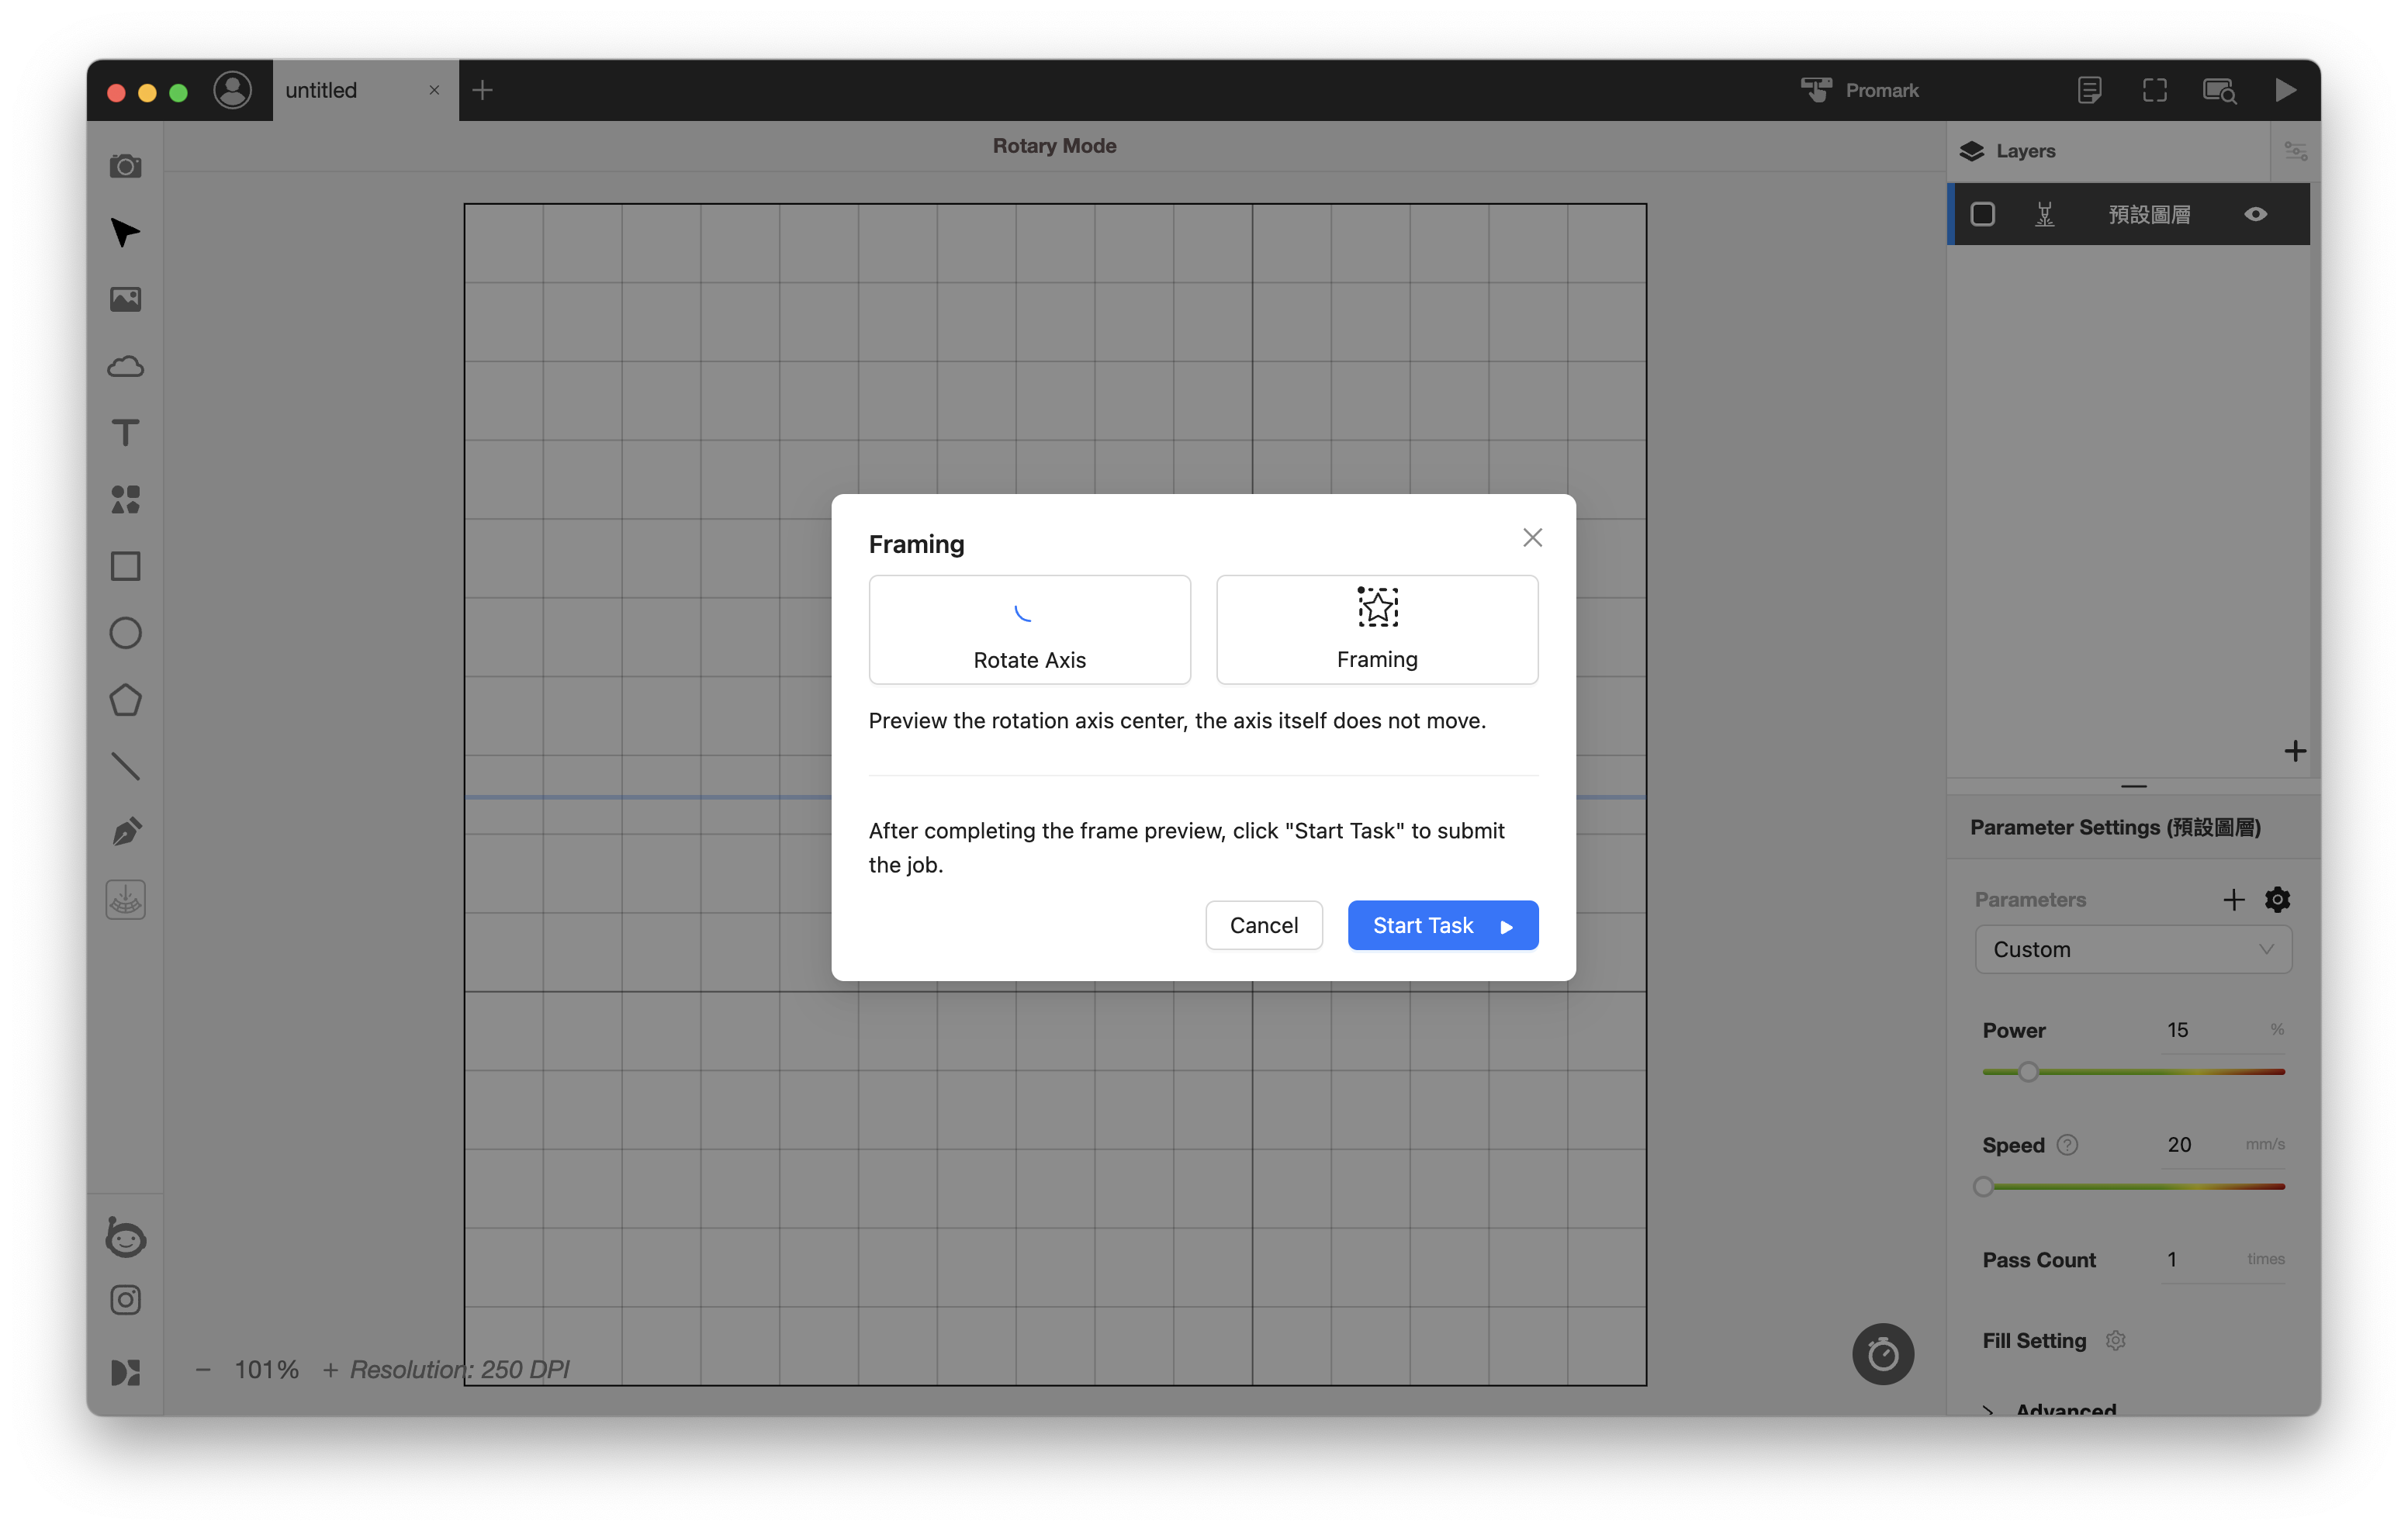Select the Line tool
This screenshot has height=1531, width=2408.
pyautogui.click(x=125, y=767)
